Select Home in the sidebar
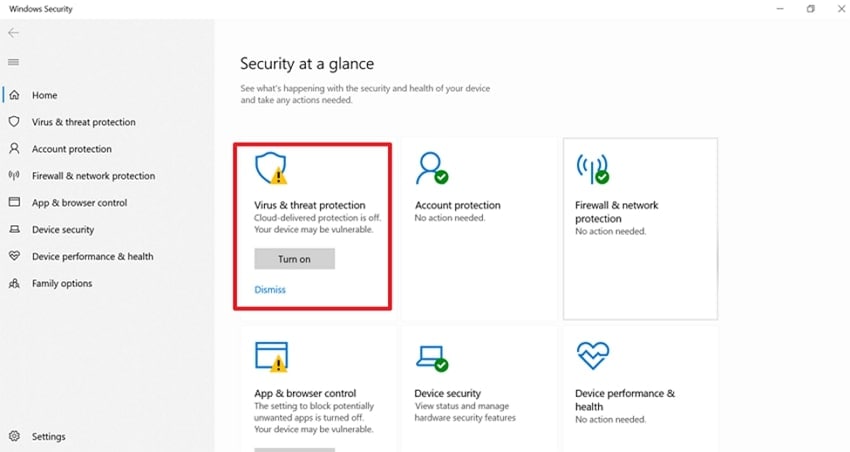 click(x=45, y=96)
